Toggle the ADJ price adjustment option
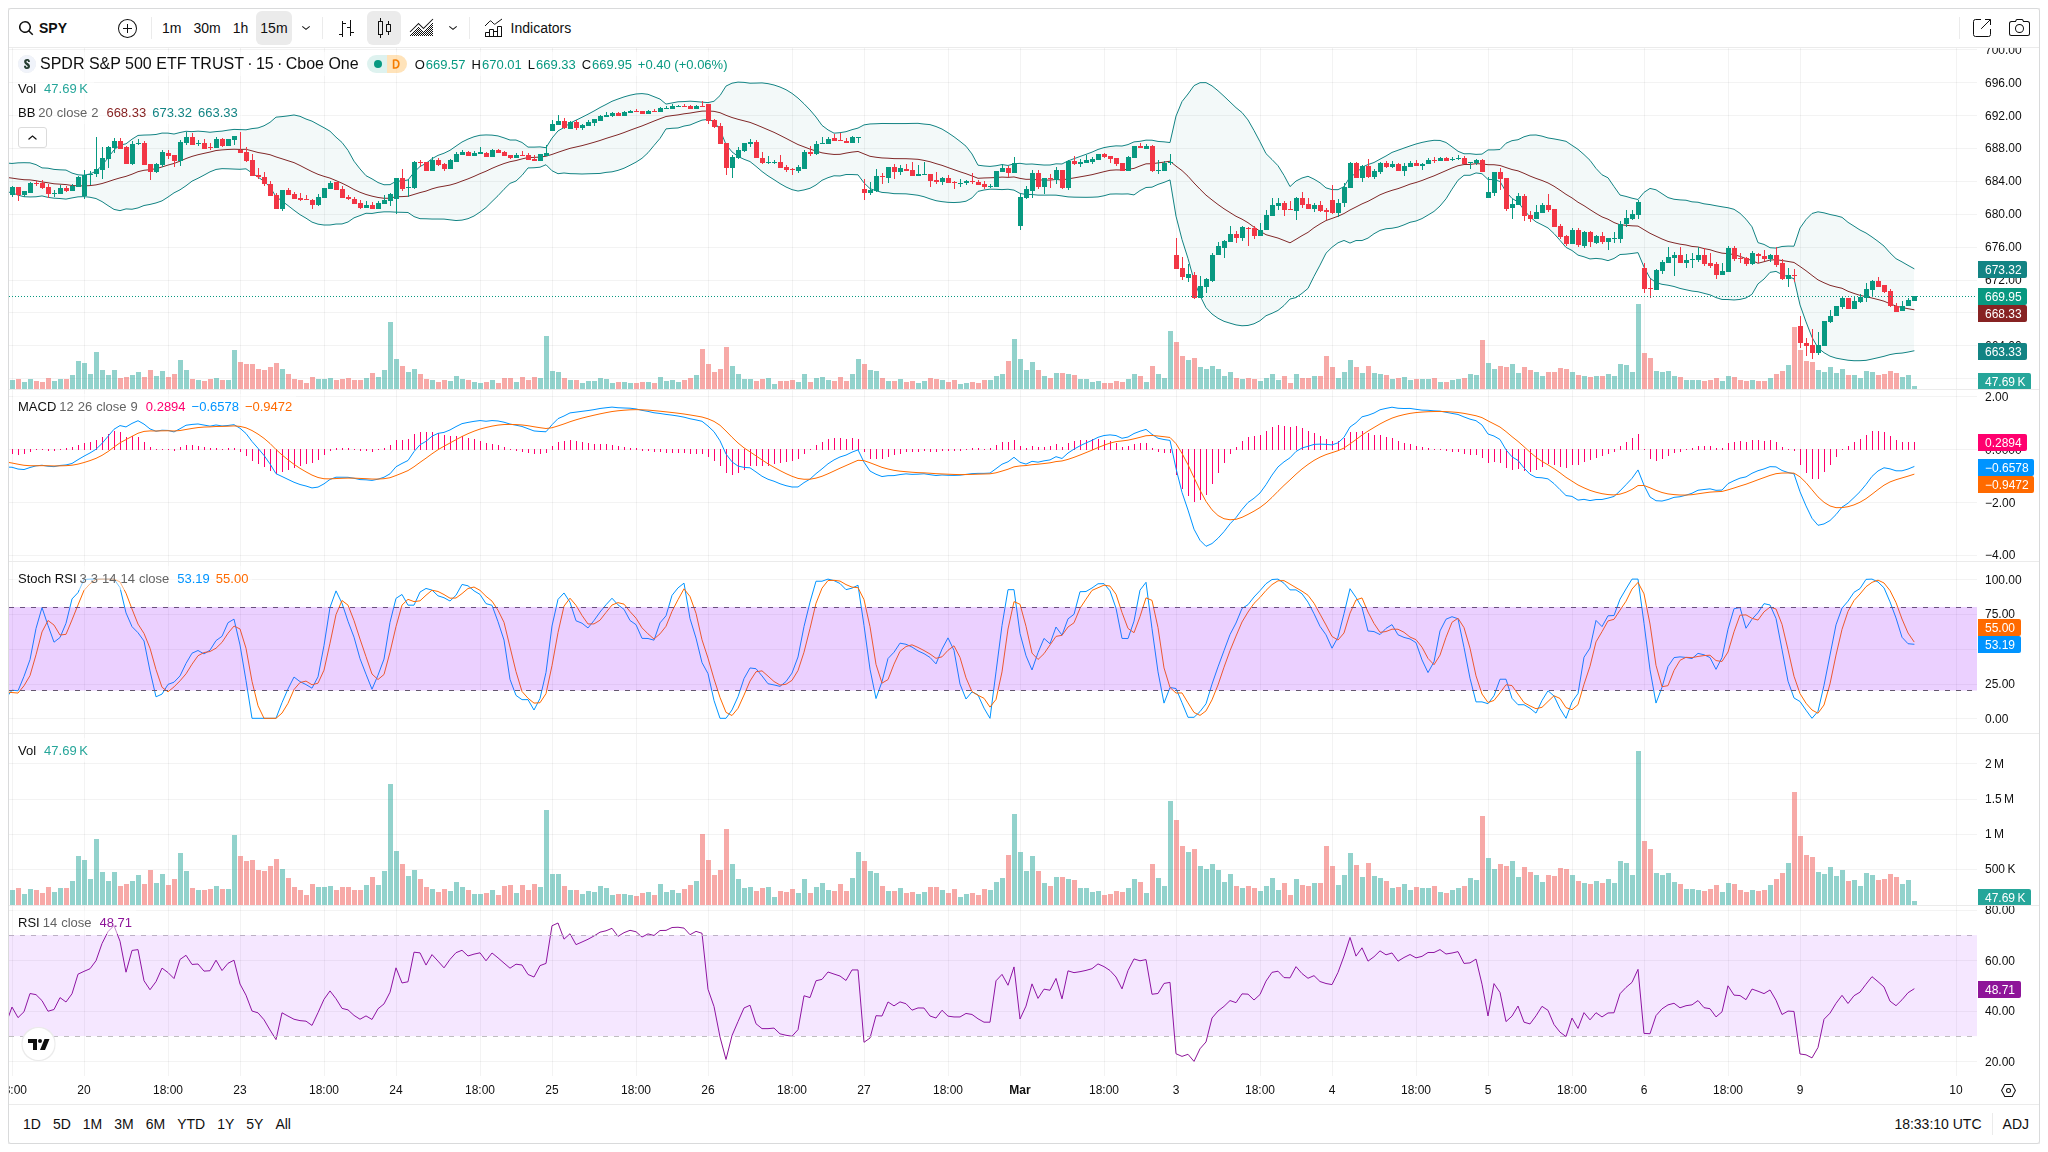Screen dimensions: 2048x1152 (2015, 1124)
